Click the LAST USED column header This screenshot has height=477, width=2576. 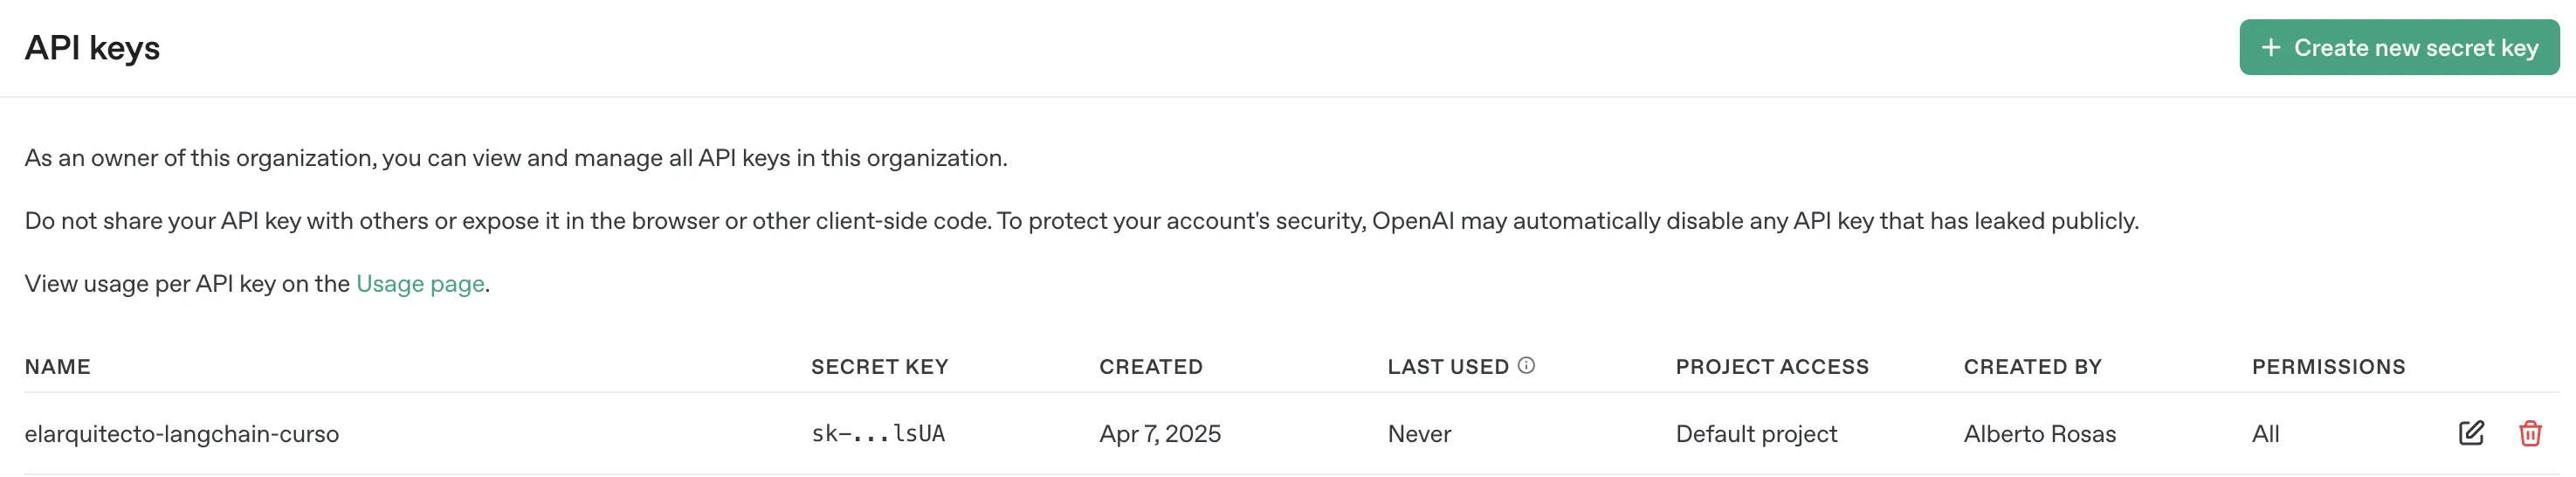(1447, 367)
